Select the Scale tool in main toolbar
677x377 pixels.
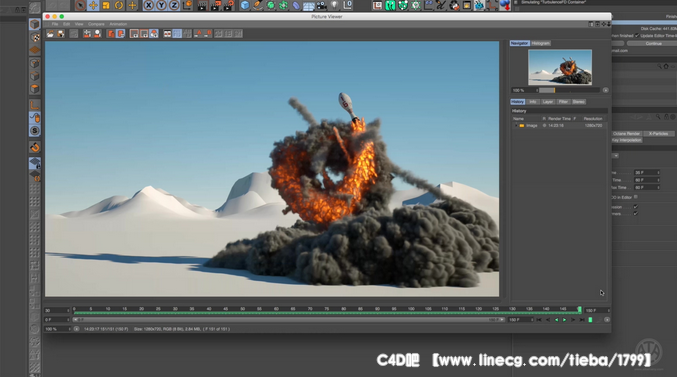pos(106,5)
